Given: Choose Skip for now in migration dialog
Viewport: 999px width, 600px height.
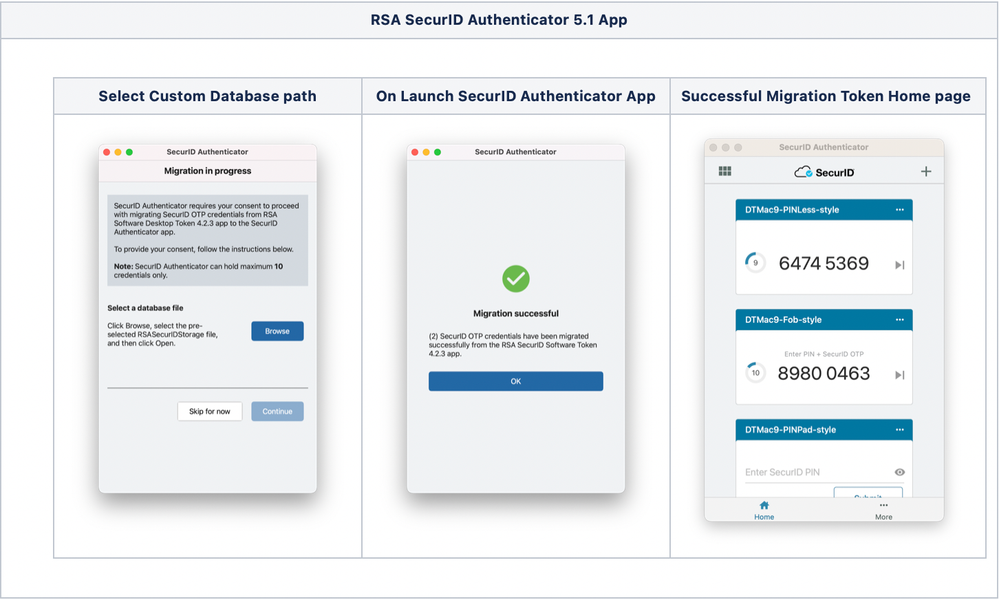Looking at the screenshot, I should [210, 411].
